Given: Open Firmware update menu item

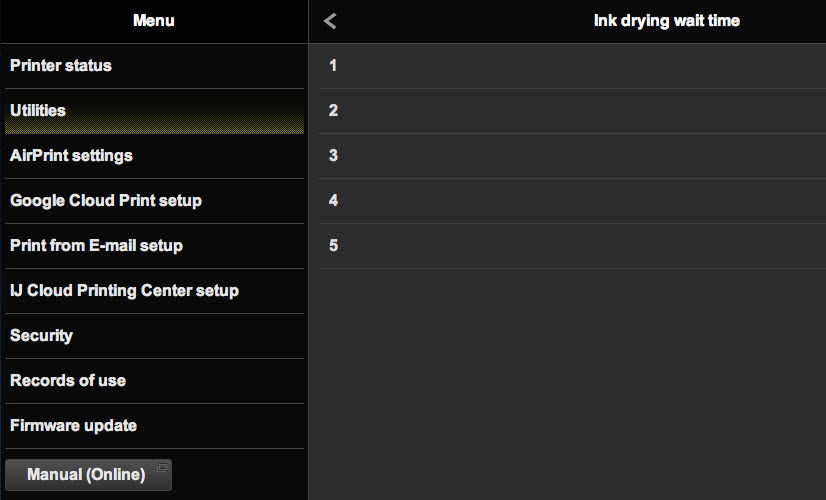Looking at the screenshot, I should point(154,426).
